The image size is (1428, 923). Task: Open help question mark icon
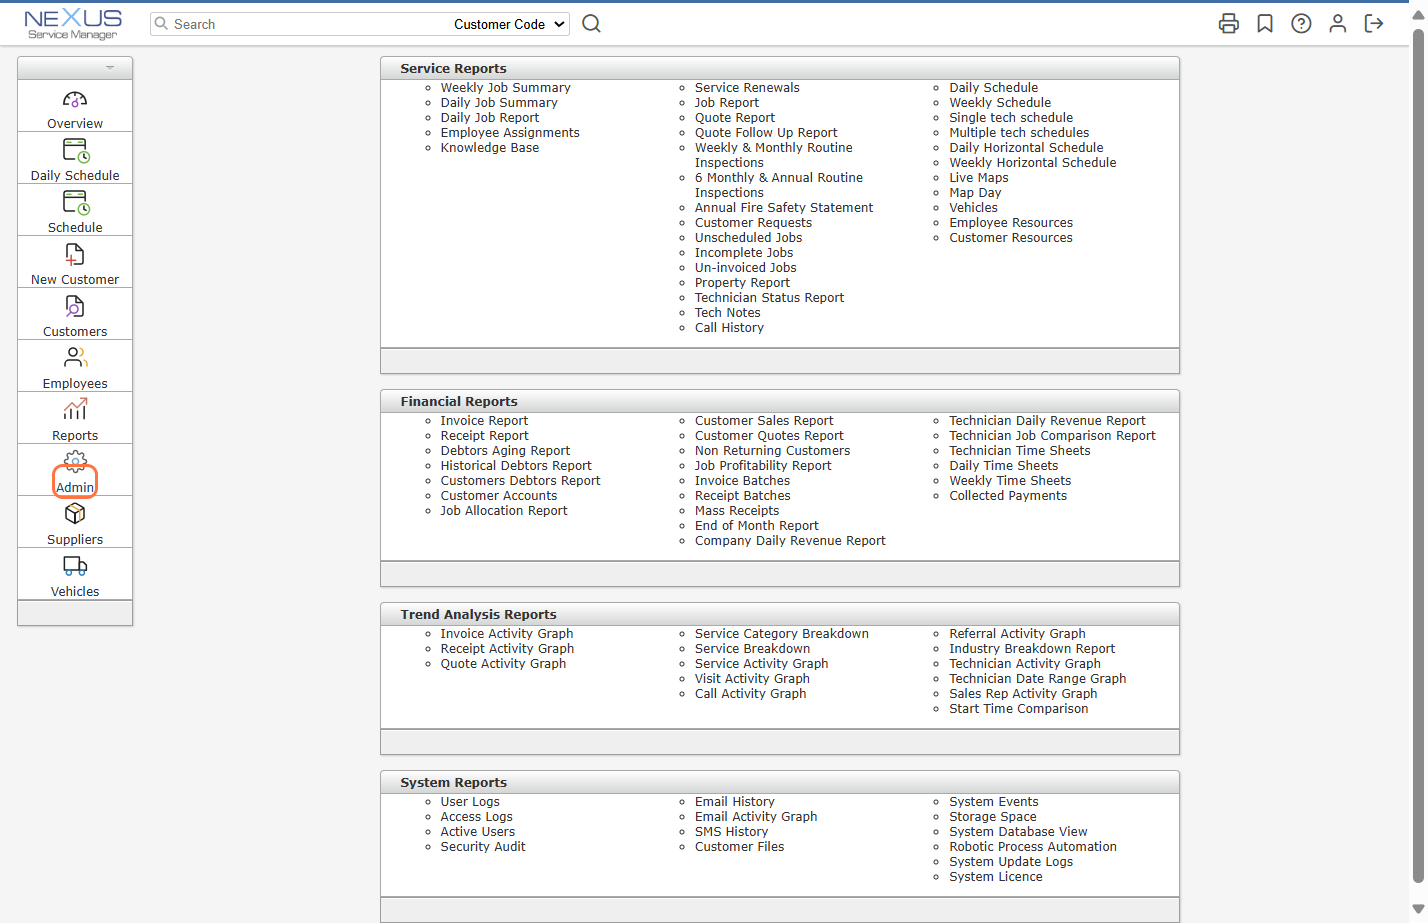click(1301, 24)
